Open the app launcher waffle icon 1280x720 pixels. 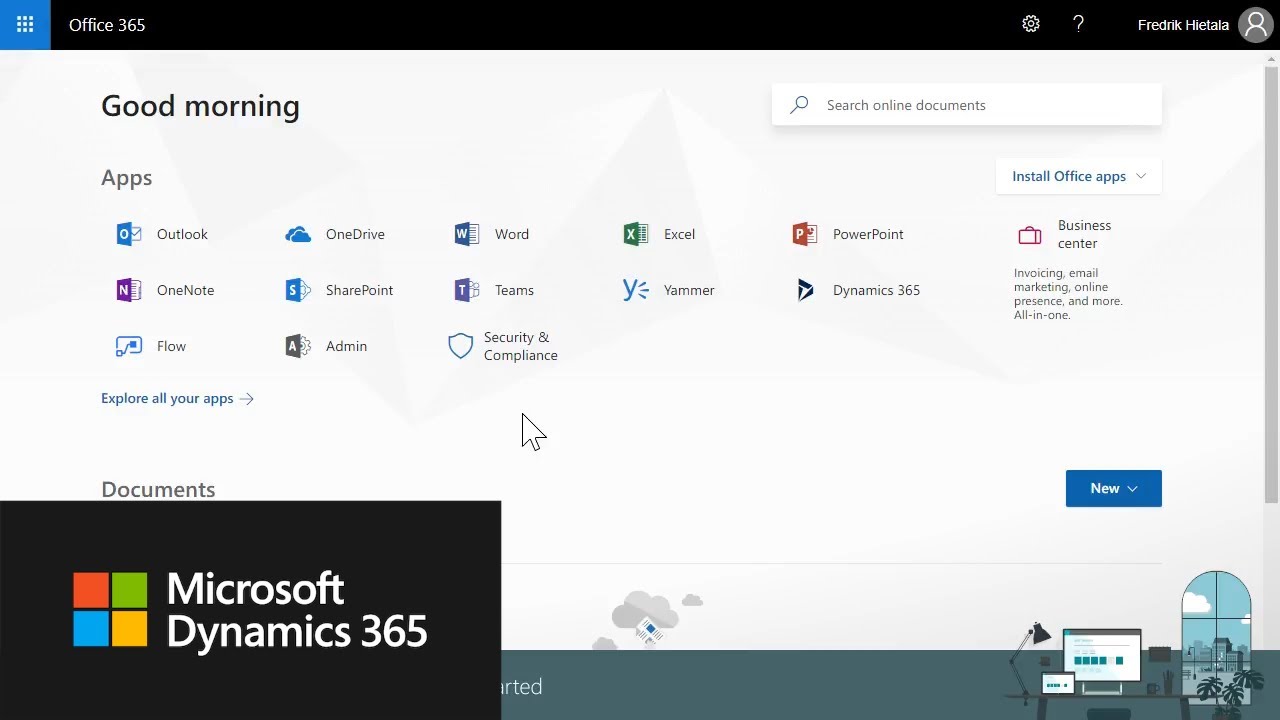pos(25,25)
